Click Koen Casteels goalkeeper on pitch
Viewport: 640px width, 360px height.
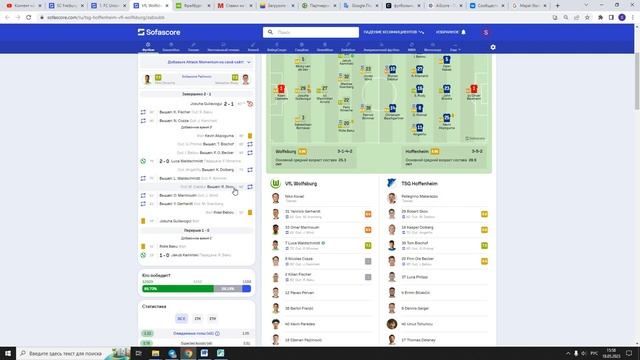click(281, 92)
